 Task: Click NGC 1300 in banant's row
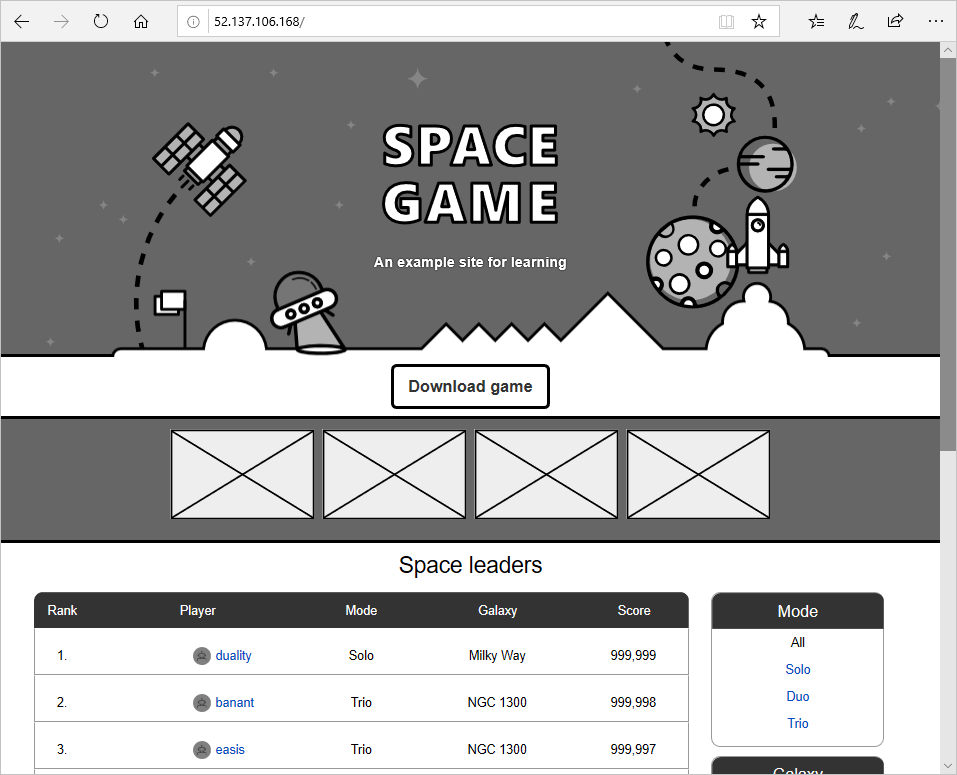pyautogui.click(x=497, y=702)
